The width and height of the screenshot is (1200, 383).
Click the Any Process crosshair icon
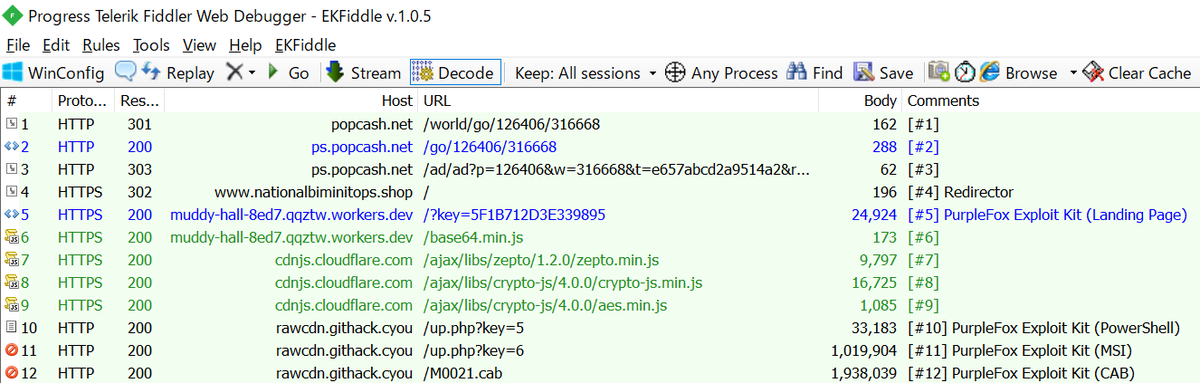pos(675,73)
